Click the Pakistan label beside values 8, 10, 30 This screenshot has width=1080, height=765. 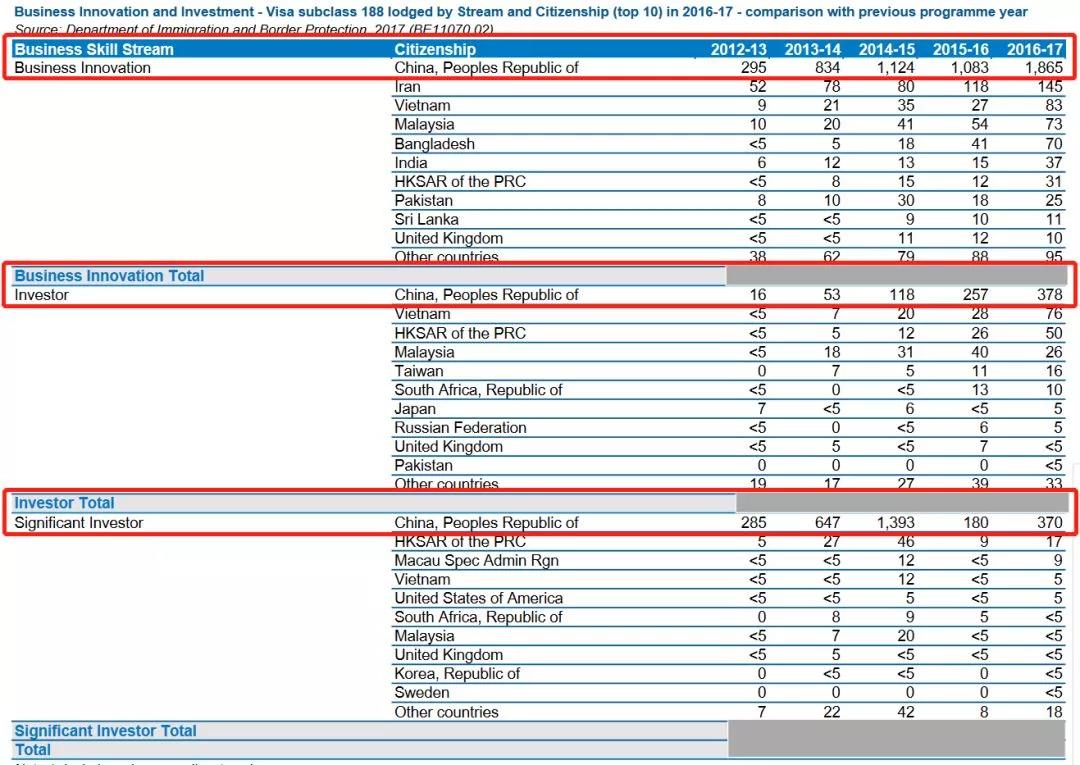424,200
